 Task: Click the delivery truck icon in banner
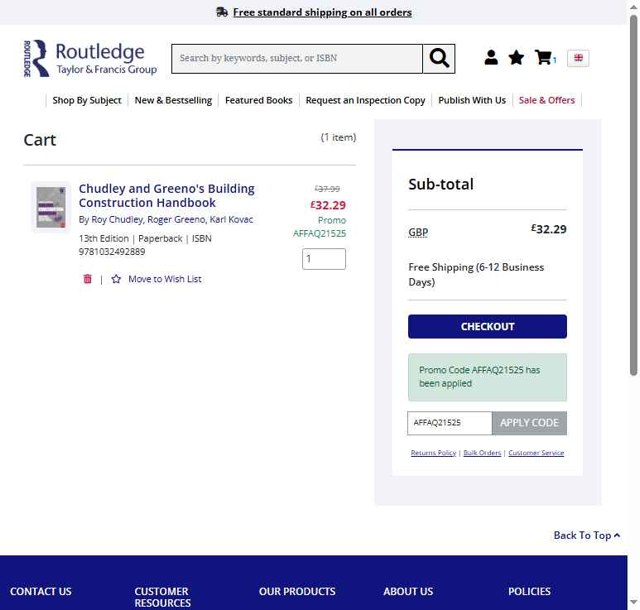[x=222, y=12]
